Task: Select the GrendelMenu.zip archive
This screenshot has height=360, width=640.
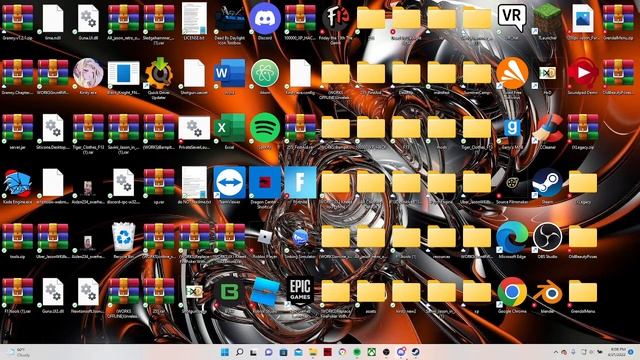Action: click(x=618, y=18)
